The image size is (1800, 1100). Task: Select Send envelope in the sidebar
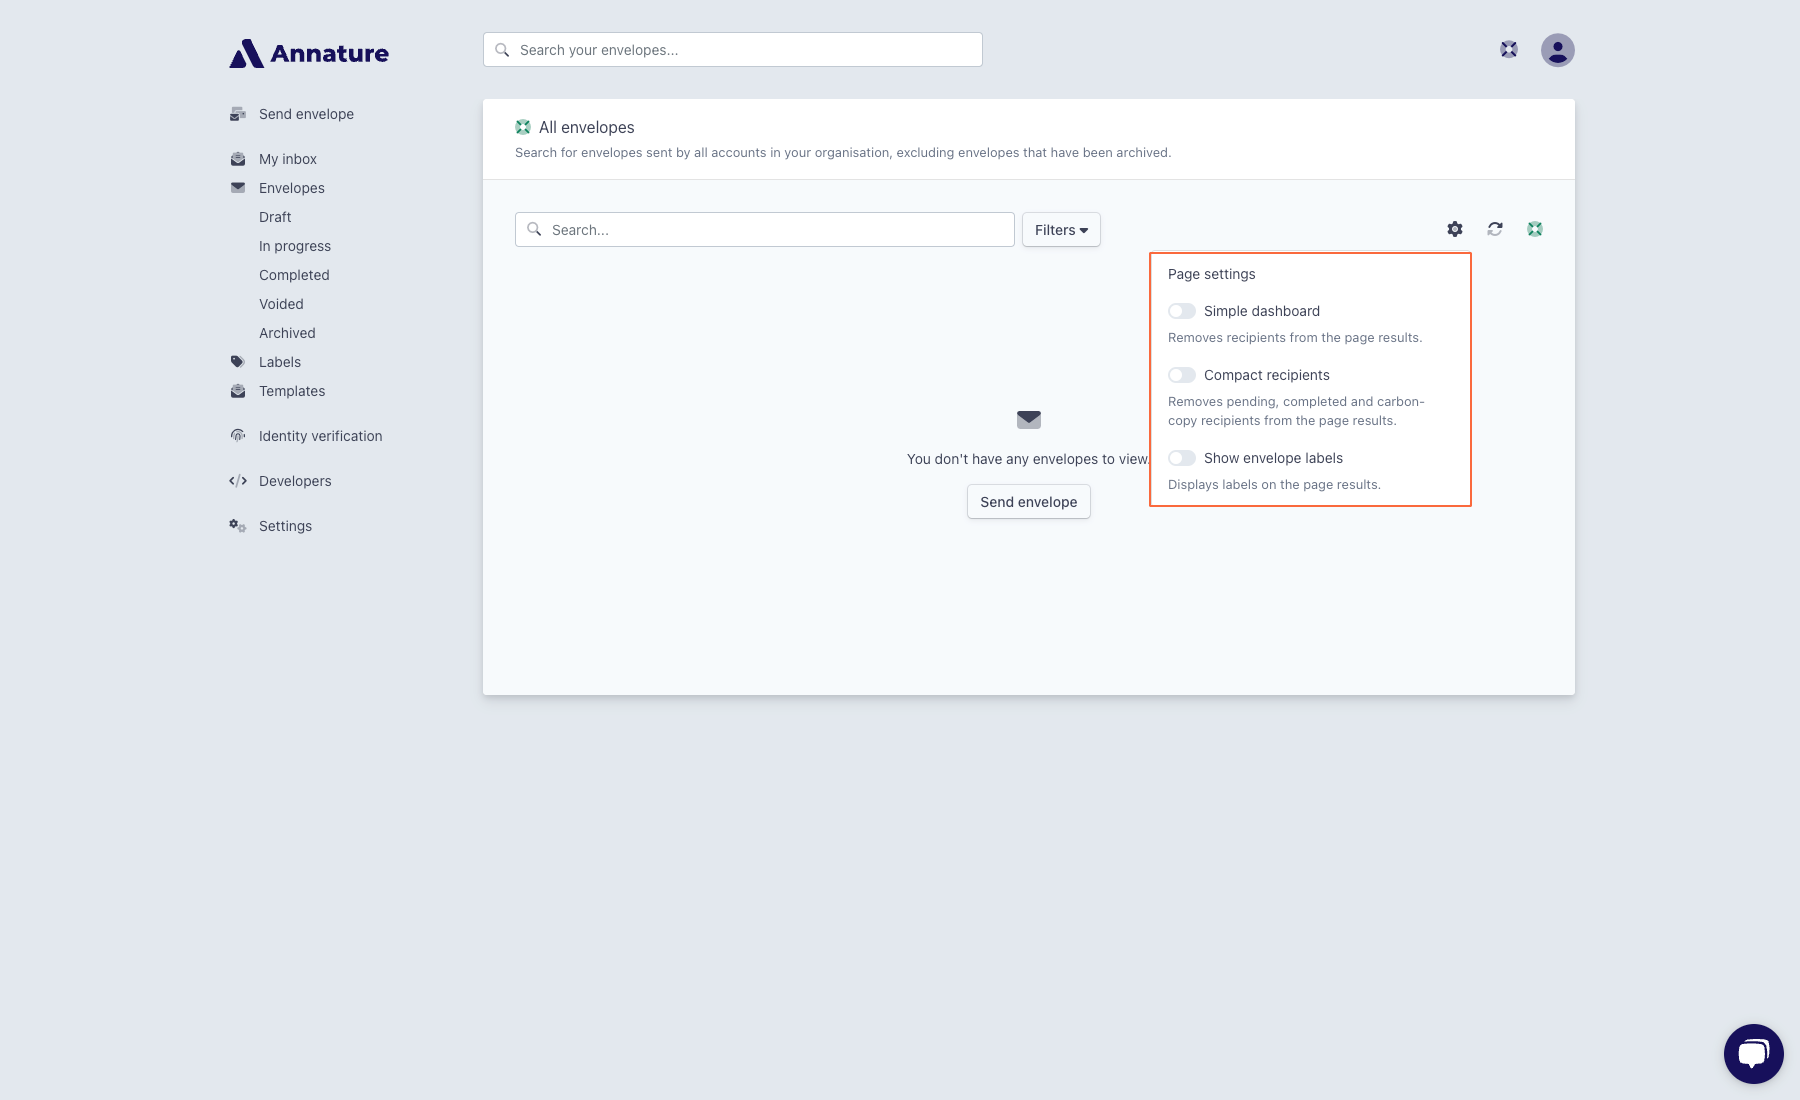coord(306,114)
